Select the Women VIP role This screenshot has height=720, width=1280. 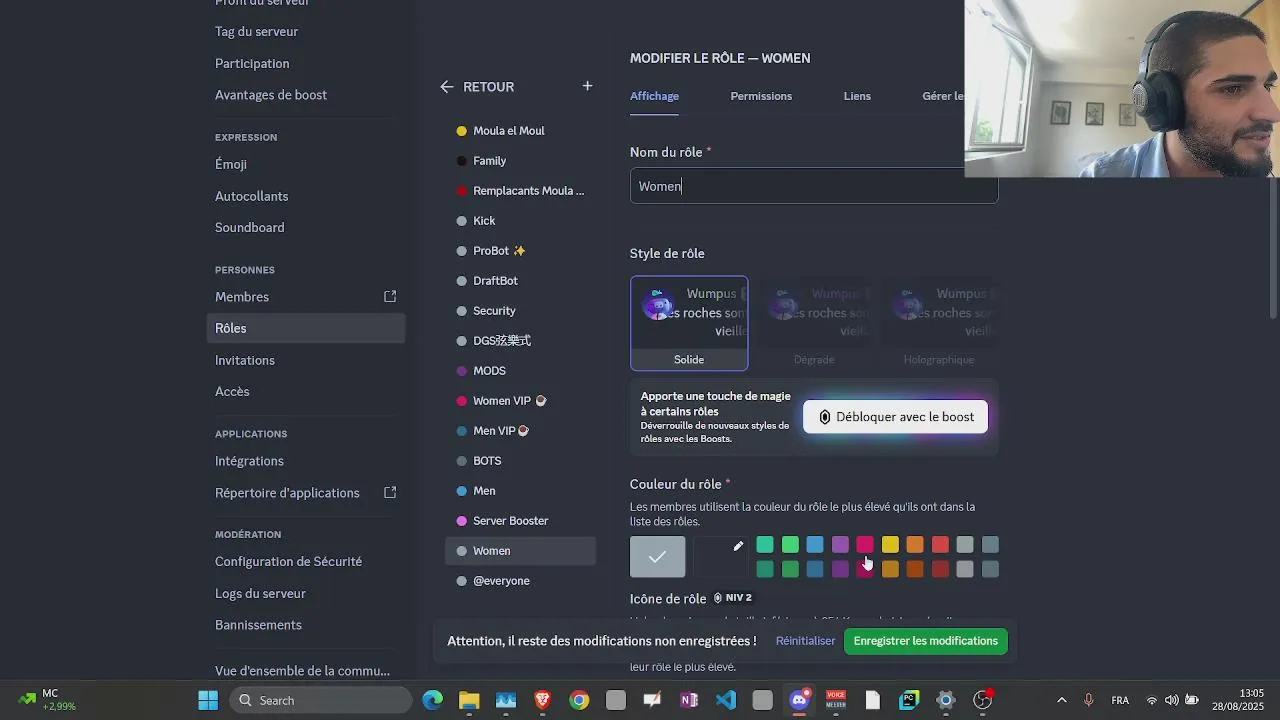coord(520,401)
